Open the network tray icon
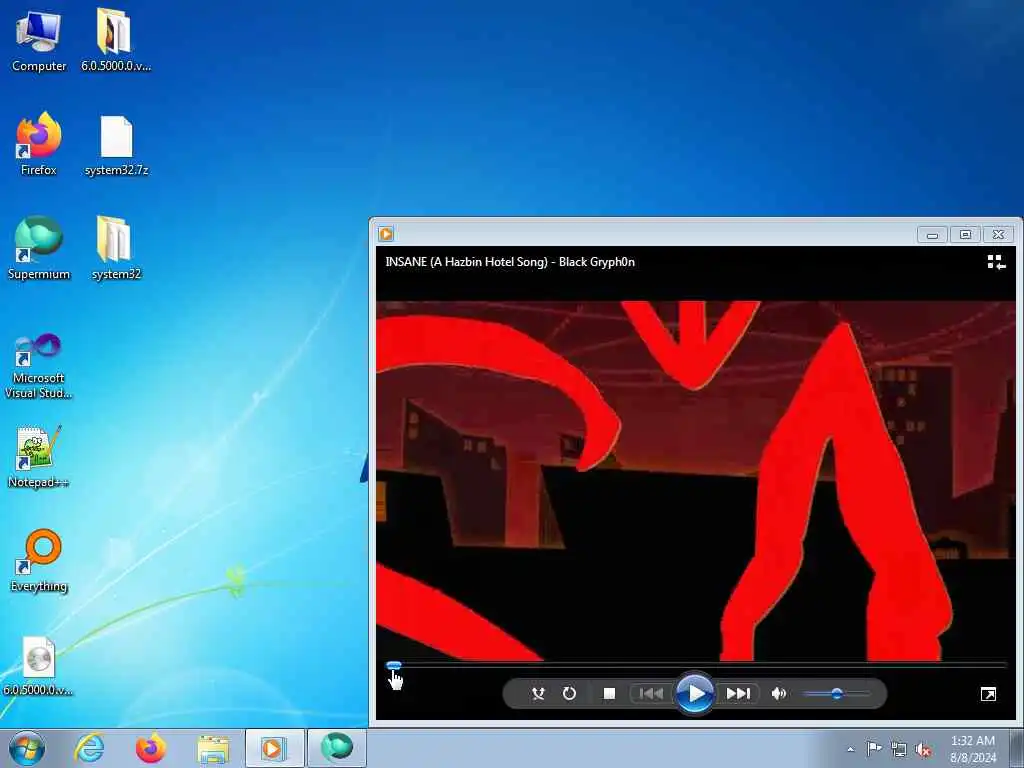This screenshot has width=1024, height=768. pos(899,749)
